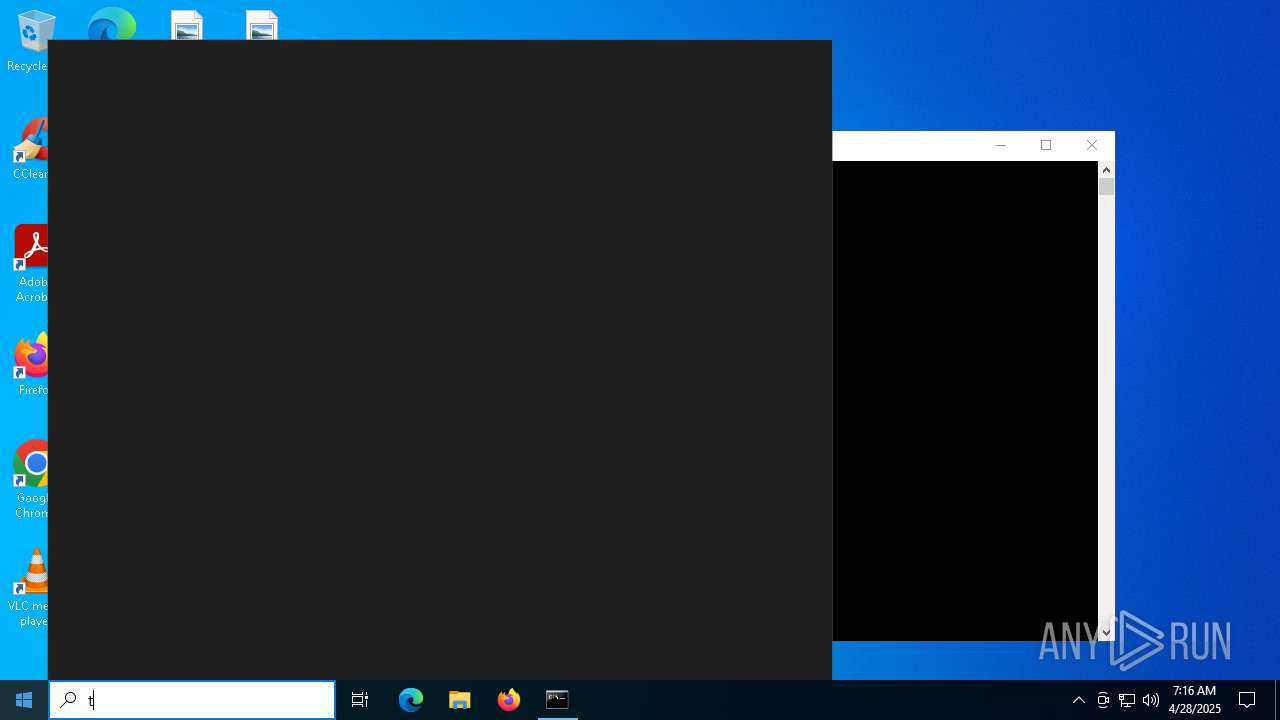Select the first image file desktop icon
This screenshot has height=720, width=1280.
(x=187, y=24)
